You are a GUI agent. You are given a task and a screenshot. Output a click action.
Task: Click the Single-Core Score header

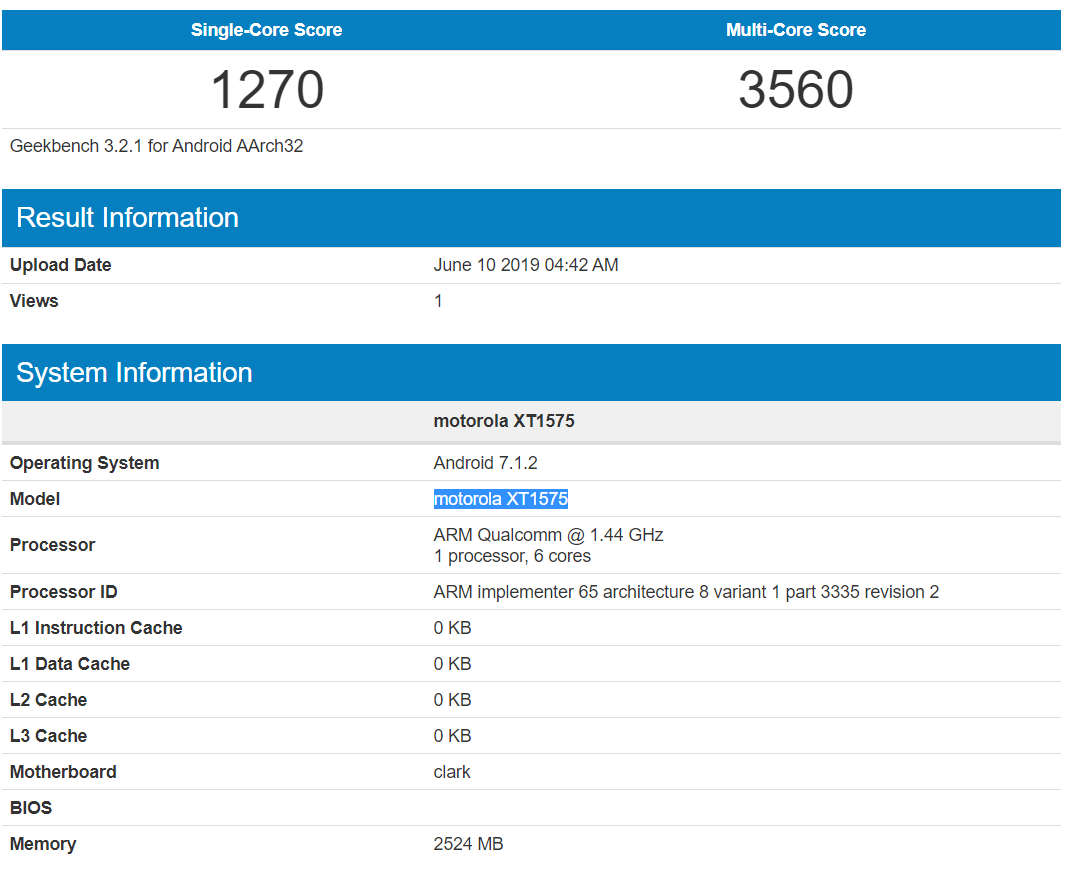click(266, 30)
